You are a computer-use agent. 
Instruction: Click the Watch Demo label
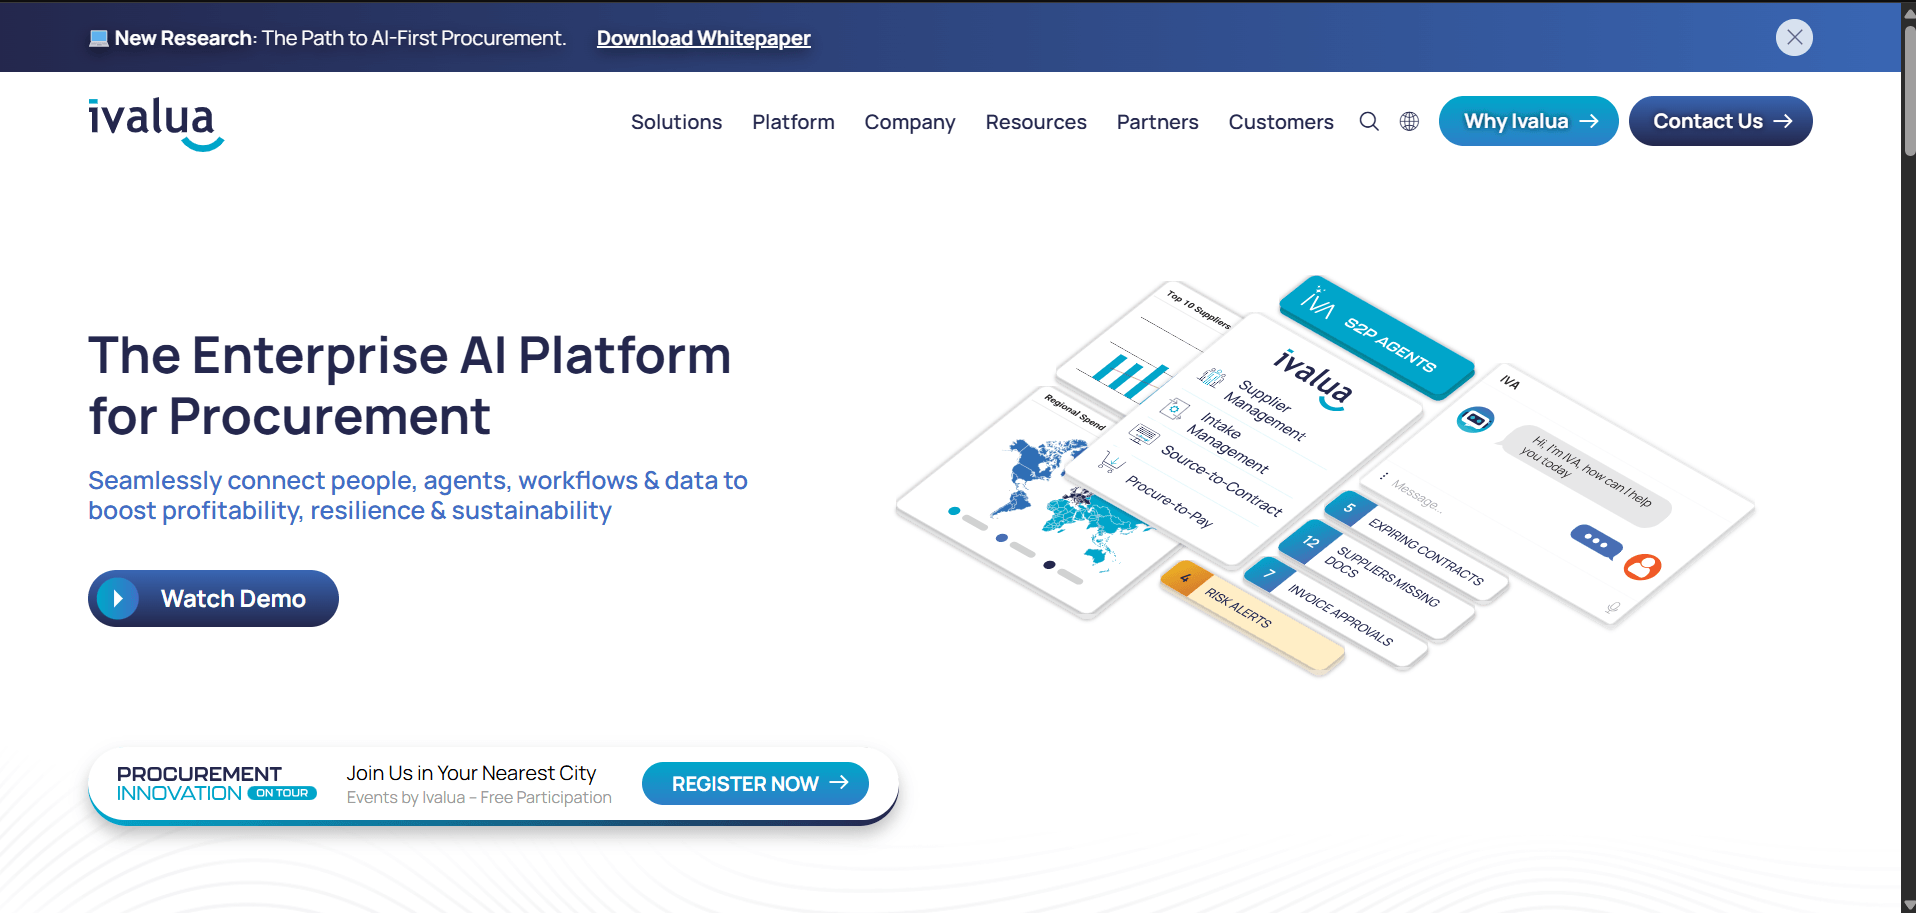pos(233,599)
